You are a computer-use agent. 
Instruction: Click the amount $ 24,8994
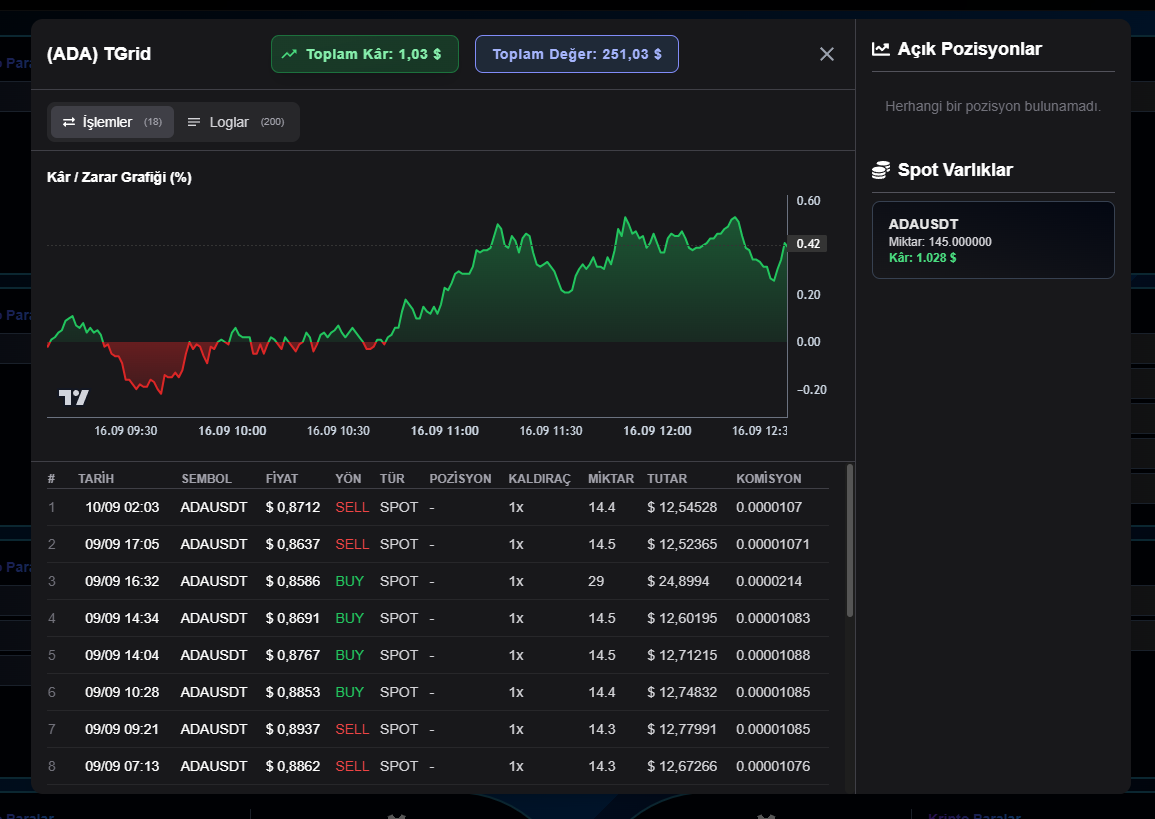(678, 581)
